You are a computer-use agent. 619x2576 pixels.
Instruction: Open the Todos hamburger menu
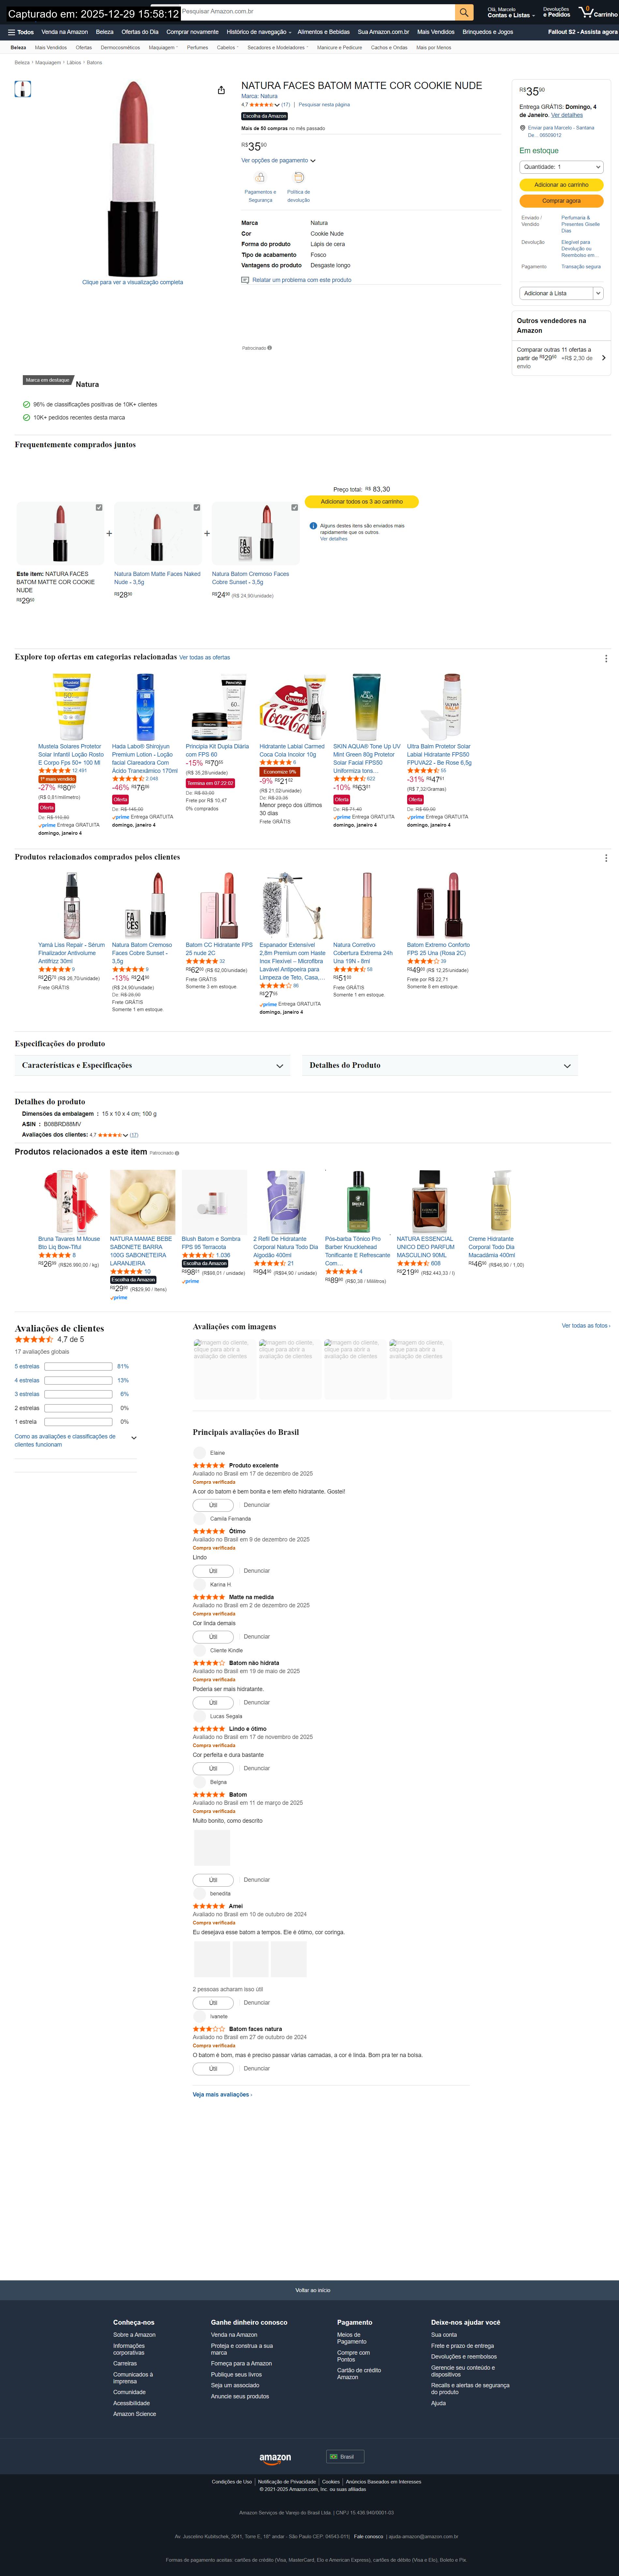pos(20,32)
